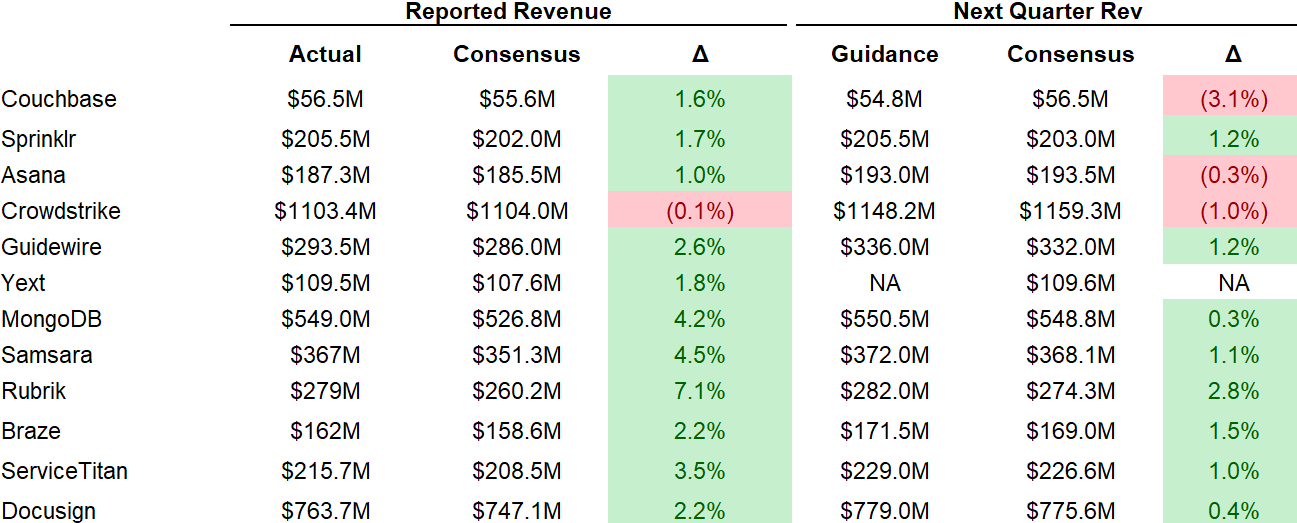This screenshot has height=523, width=1297.
Task: Click Docusign guidance $779.0M
Action: pos(884,511)
